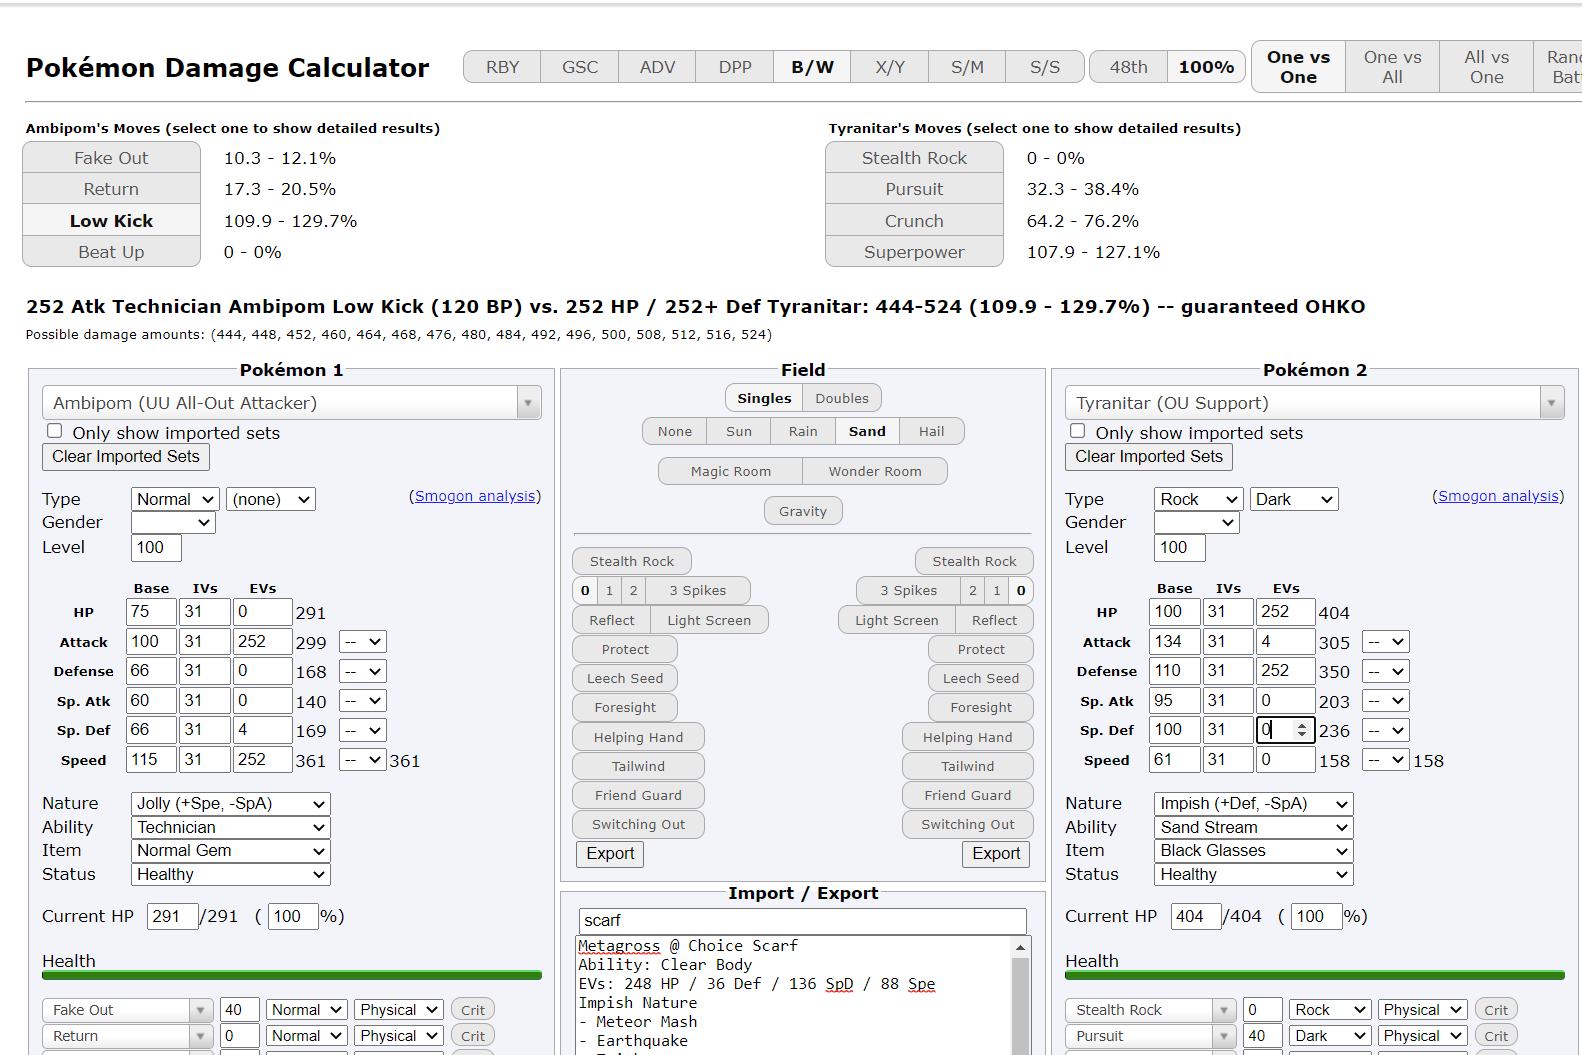This screenshot has width=1582, height=1055.
Task: Toggle Gravity in the Field panel
Action: tap(802, 511)
